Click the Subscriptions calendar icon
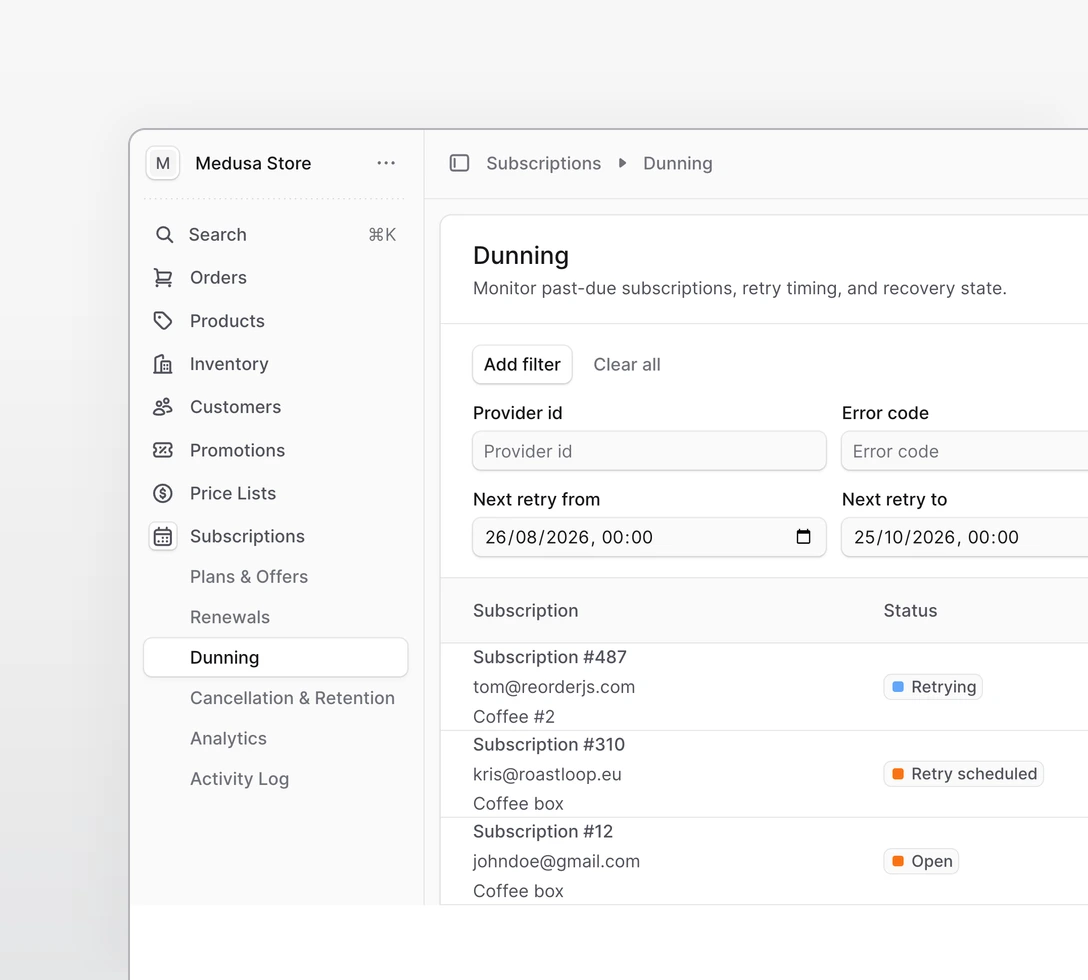1088x980 pixels. coord(163,537)
